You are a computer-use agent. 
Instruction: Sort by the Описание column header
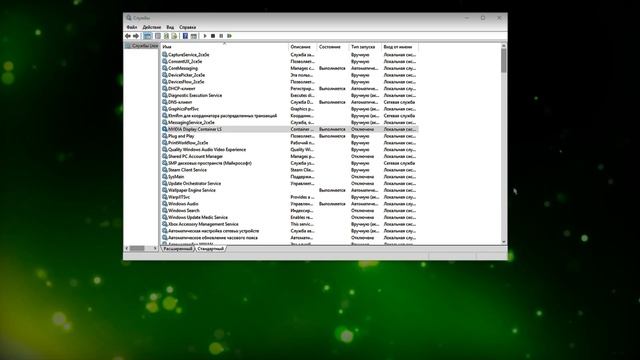coord(302,47)
